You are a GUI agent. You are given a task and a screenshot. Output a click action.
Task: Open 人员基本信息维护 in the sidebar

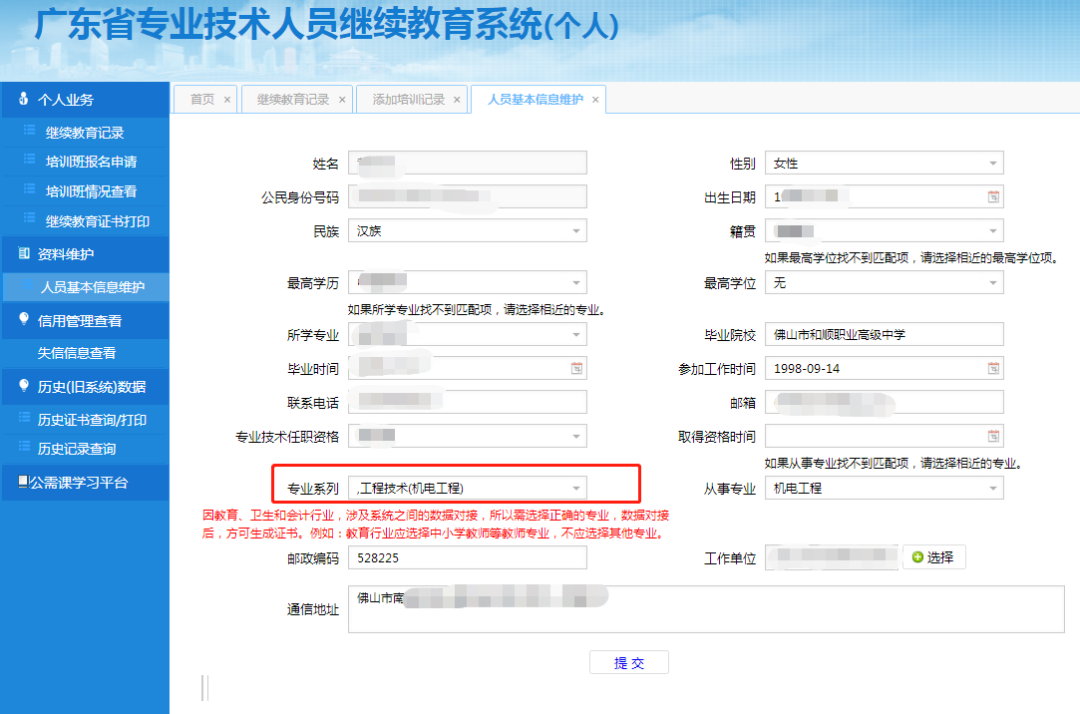coord(85,286)
